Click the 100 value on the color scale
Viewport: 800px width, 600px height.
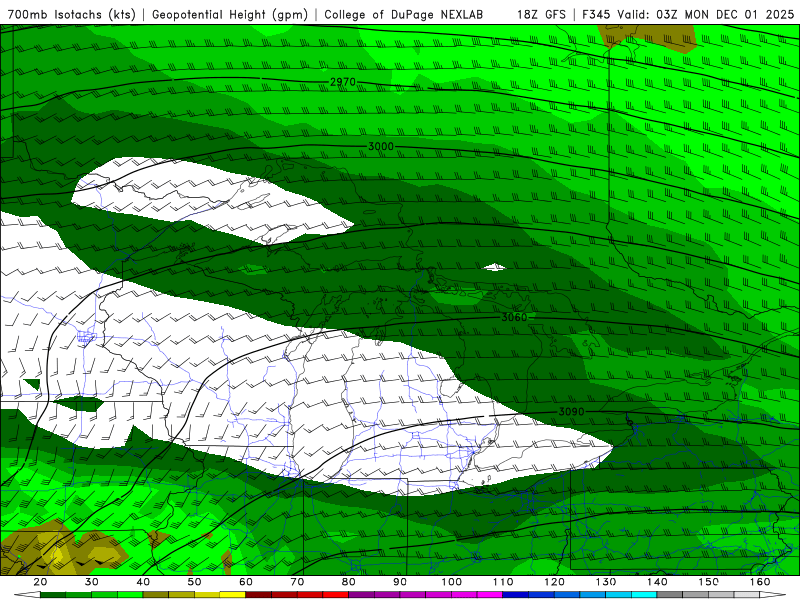click(x=452, y=582)
